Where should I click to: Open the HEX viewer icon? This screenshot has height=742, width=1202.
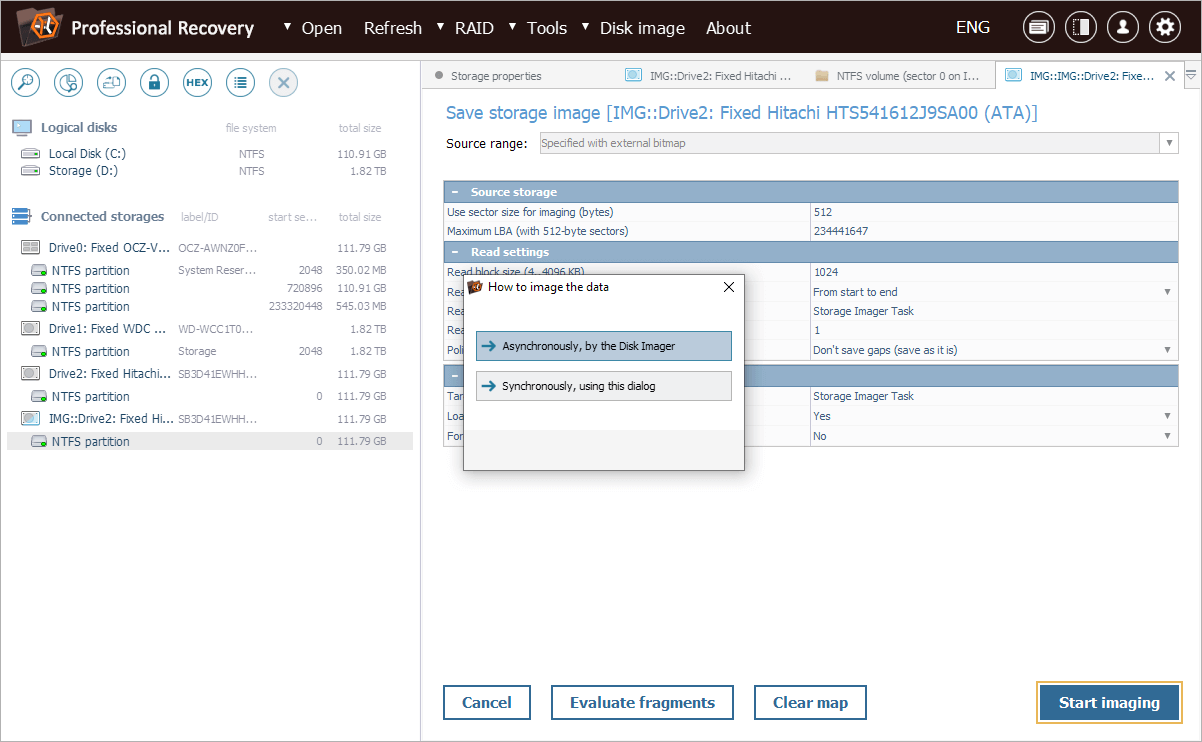coord(197,83)
